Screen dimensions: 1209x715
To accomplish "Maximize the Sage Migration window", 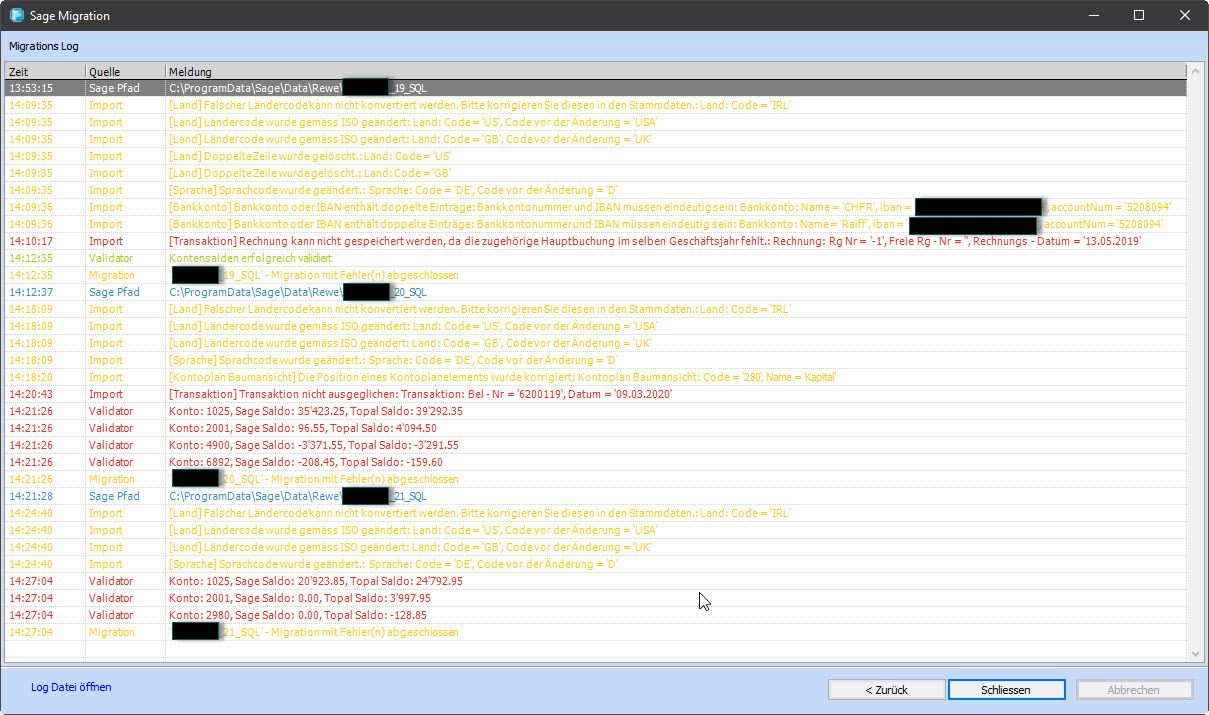I will 1139,16.
